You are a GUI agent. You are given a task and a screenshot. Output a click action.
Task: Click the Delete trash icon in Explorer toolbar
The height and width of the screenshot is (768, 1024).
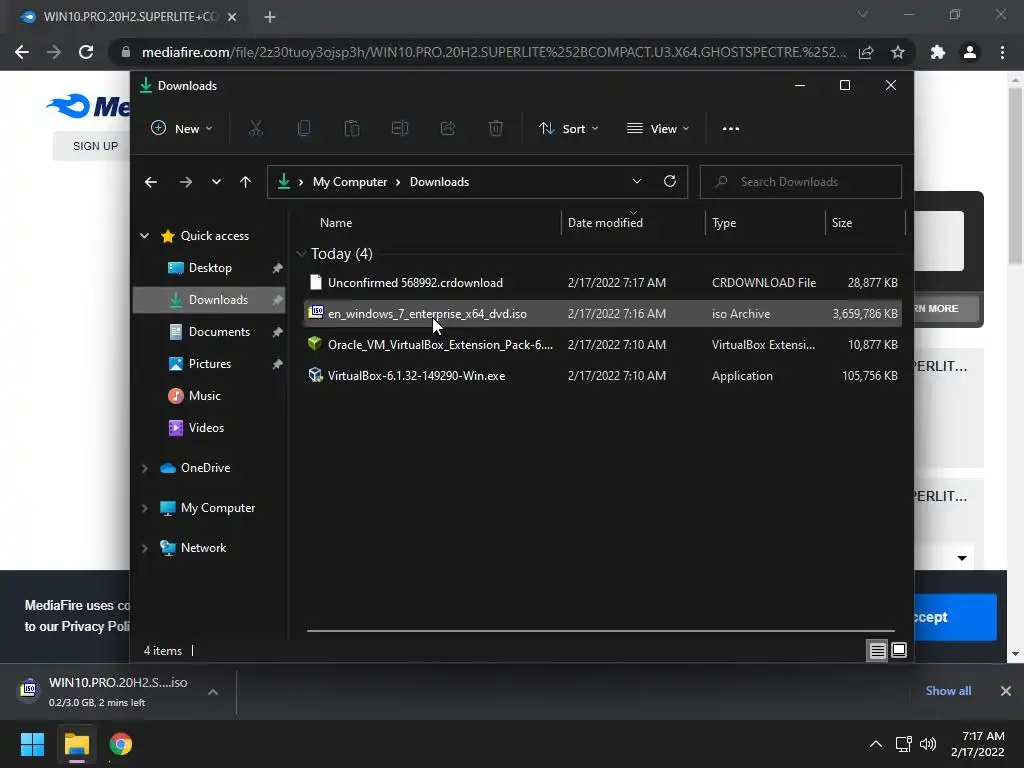496,129
